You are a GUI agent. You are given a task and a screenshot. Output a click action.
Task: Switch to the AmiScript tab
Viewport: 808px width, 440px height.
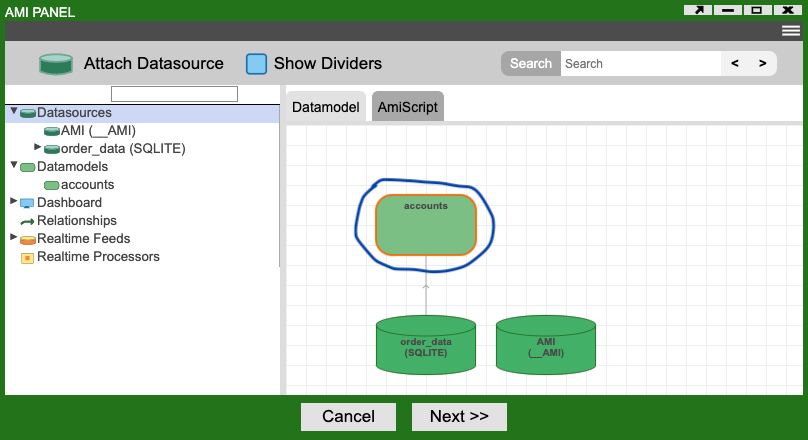click(407, 107)
